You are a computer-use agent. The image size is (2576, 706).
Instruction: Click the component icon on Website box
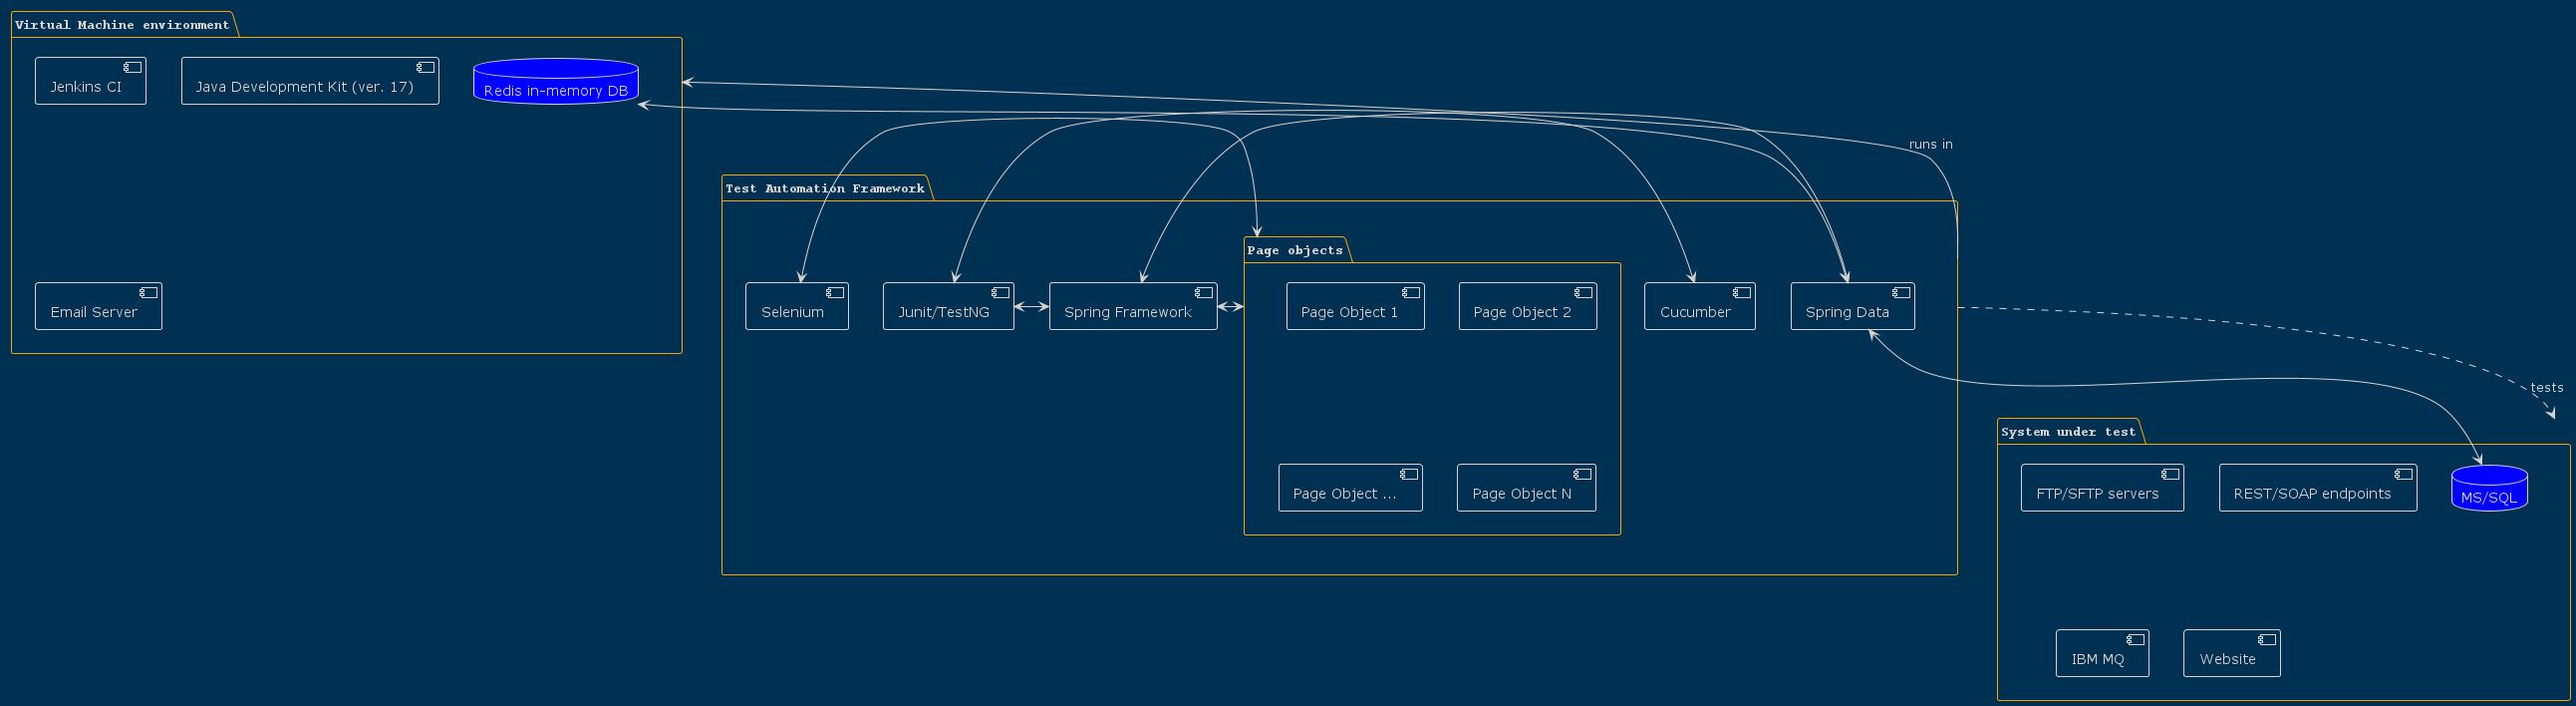coord(2267,640)
